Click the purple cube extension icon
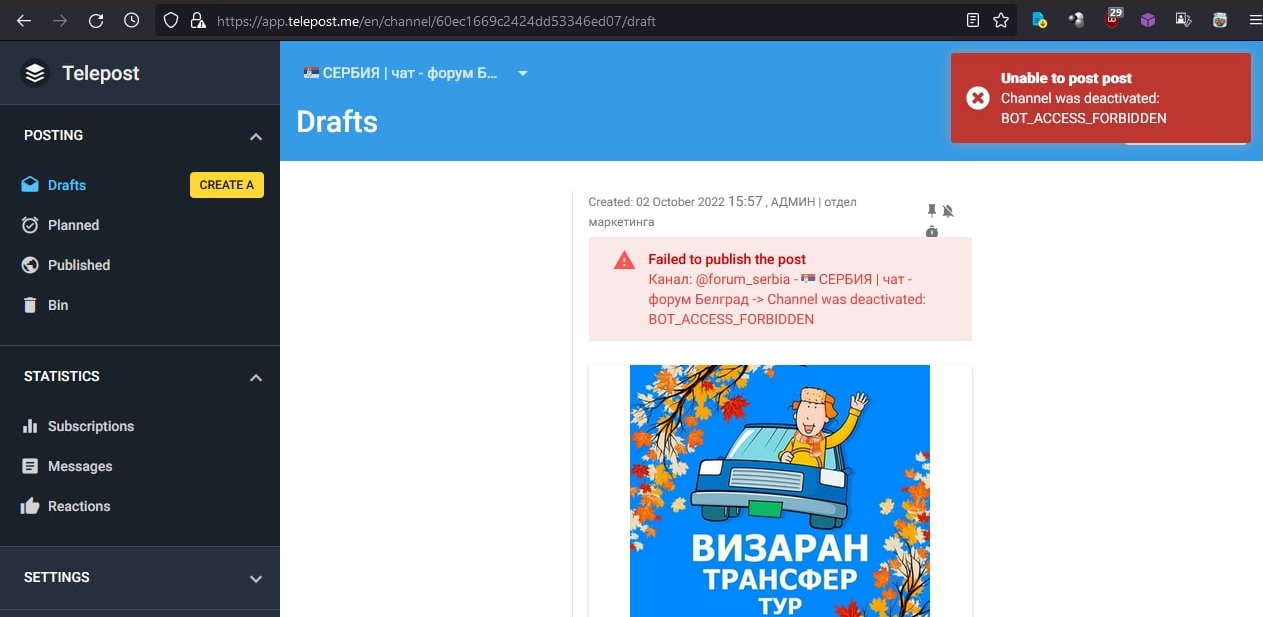 (1148, 20)
